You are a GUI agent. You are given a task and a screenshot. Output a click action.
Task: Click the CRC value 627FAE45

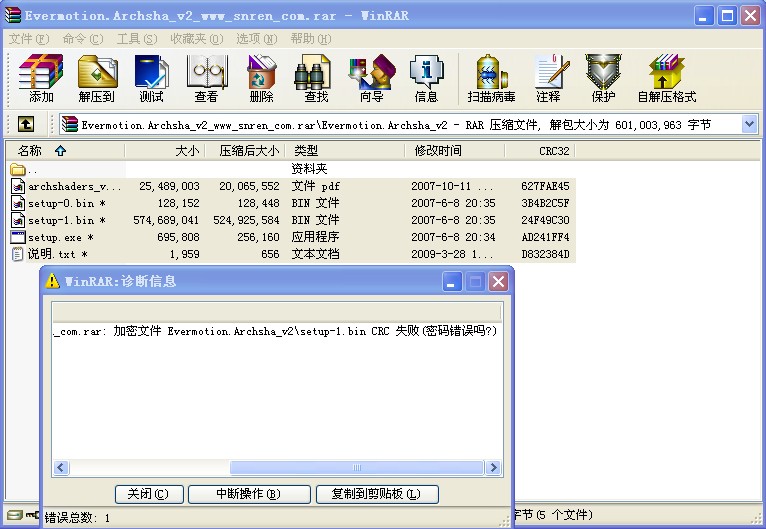point(545,186)
